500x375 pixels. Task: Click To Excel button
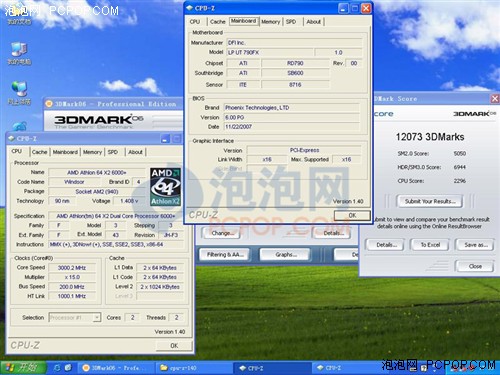(x=430, y=245)
